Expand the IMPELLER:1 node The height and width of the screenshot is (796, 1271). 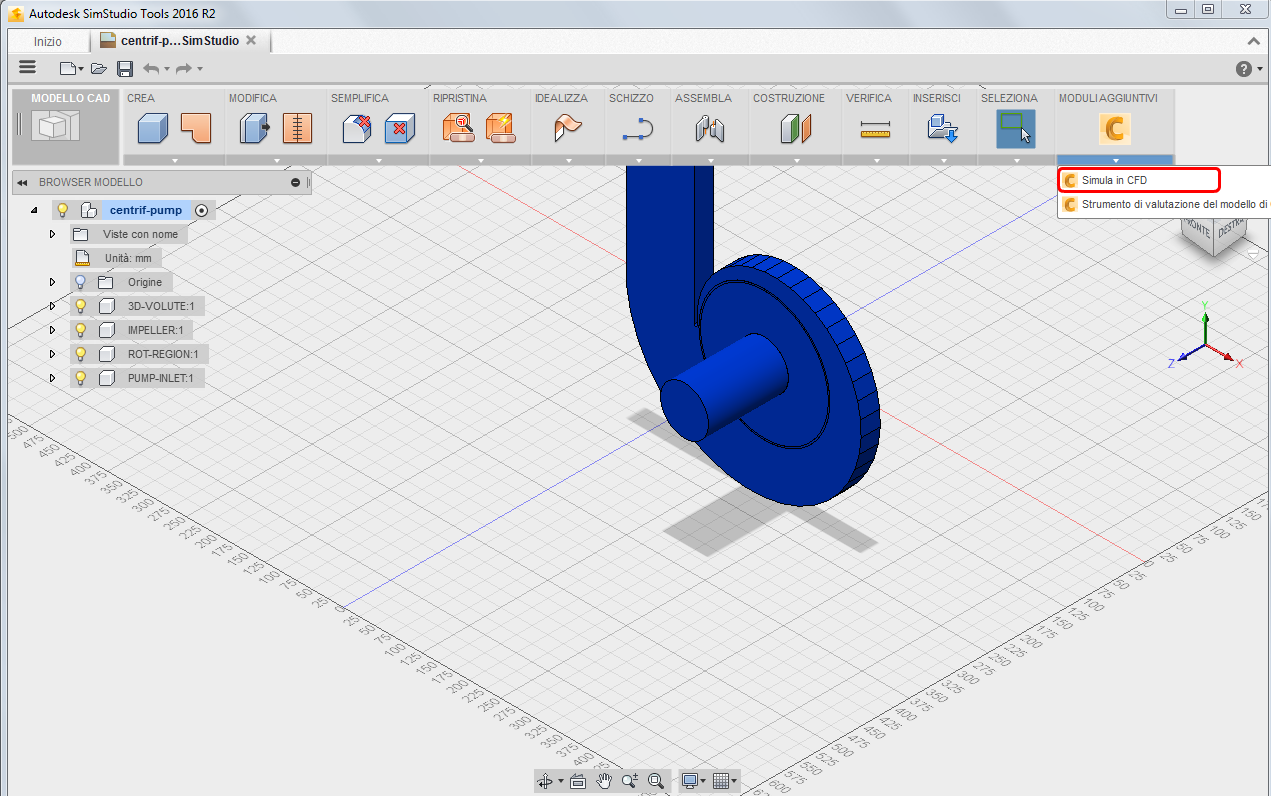[x=52, y=330]
